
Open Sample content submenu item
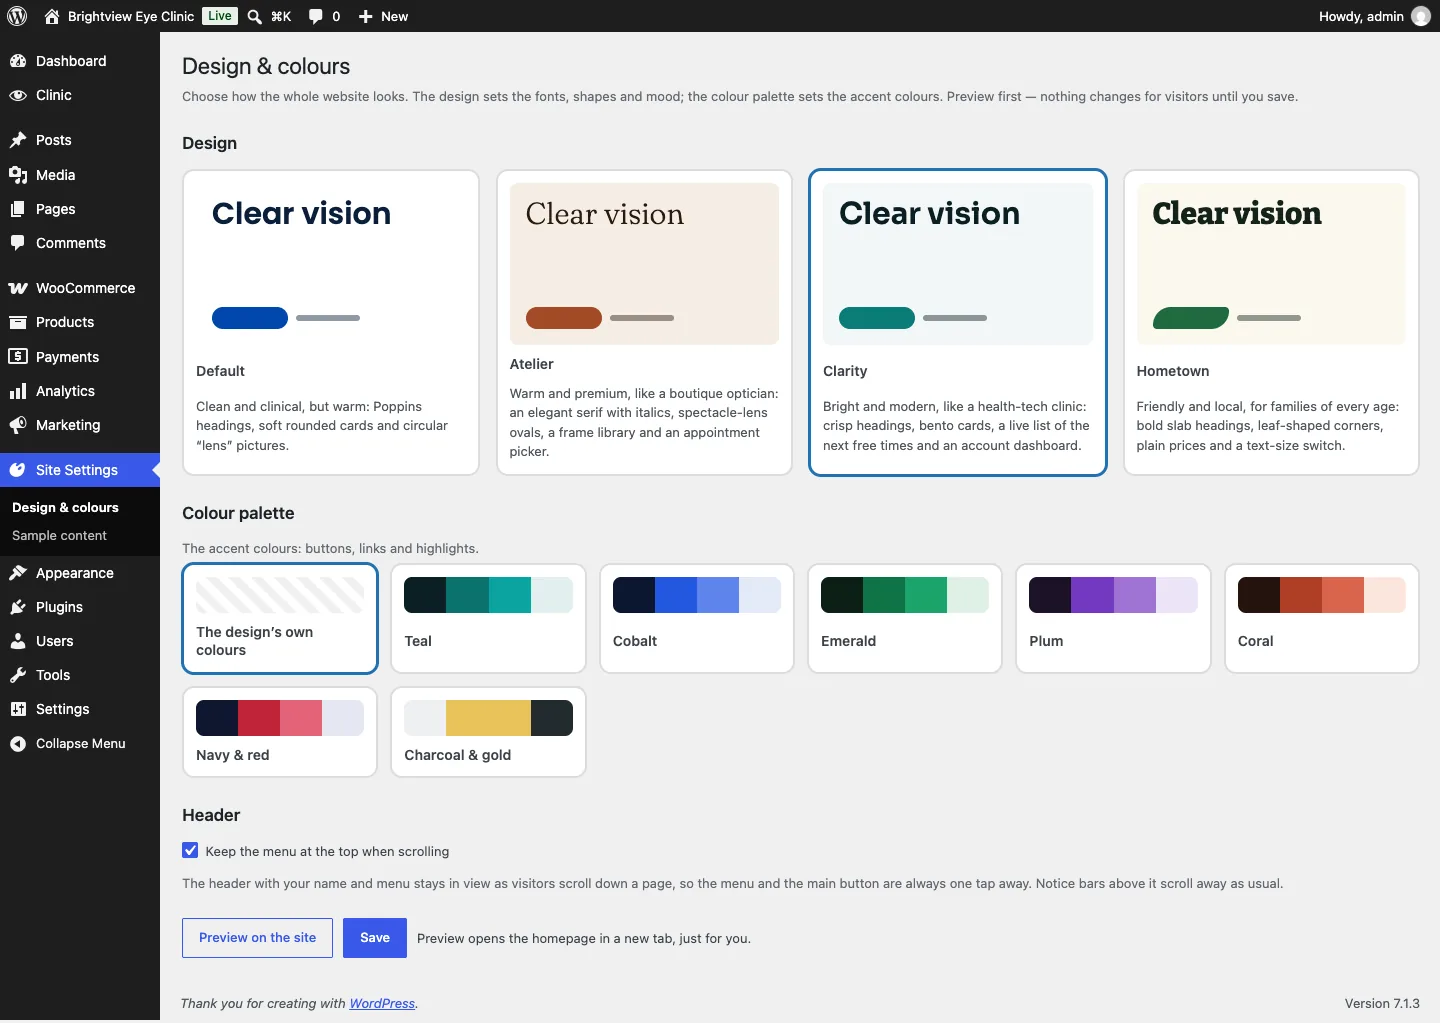[x=59, y=535]
